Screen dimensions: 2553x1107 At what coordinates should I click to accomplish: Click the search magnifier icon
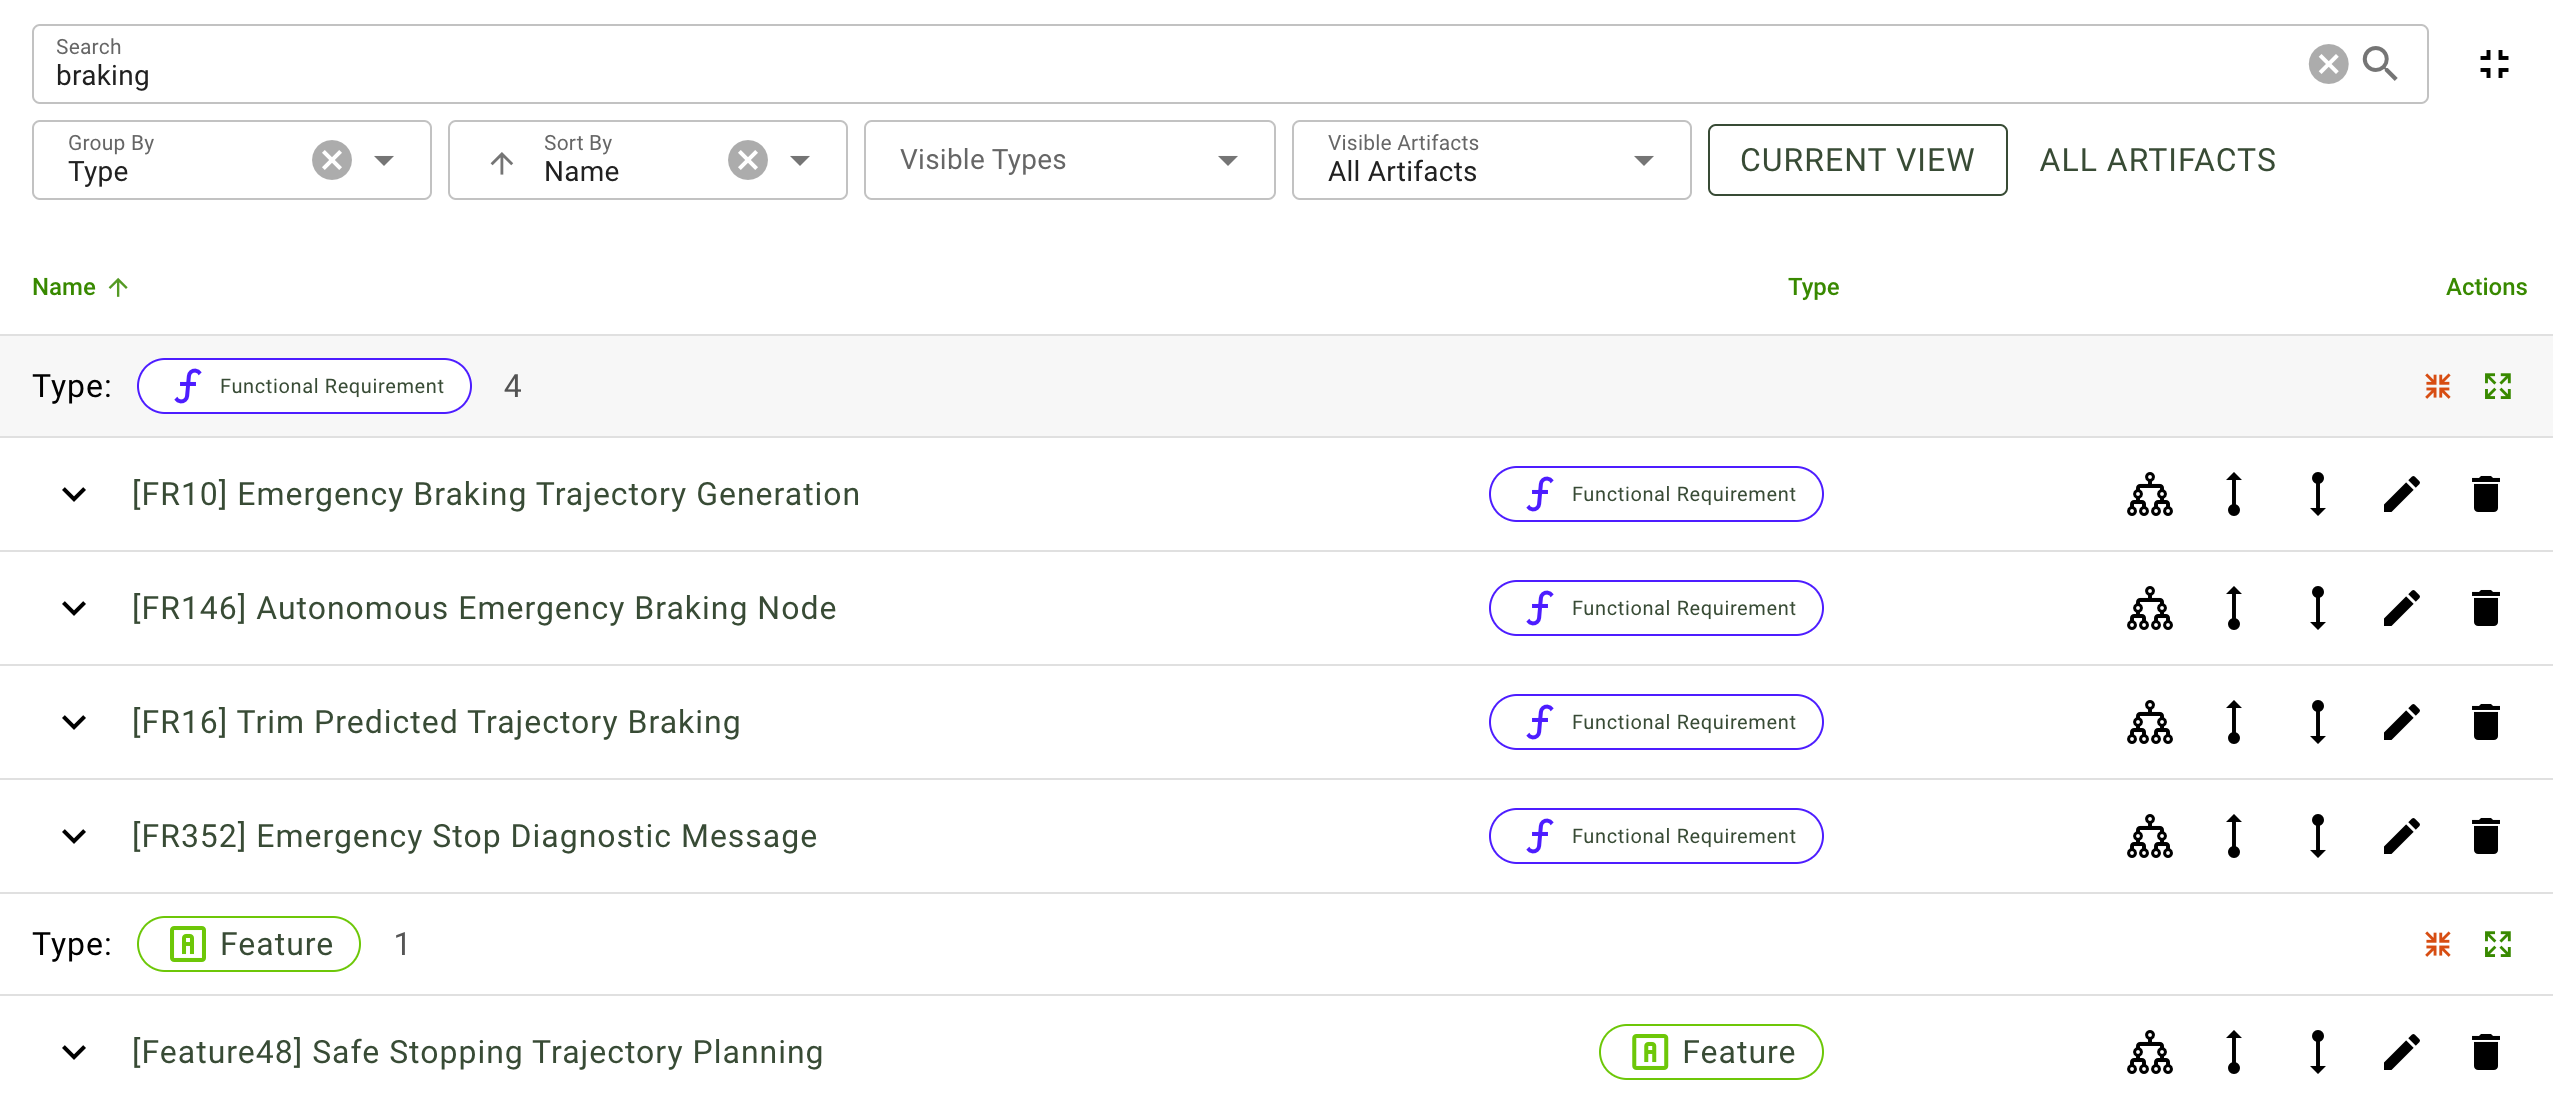coord(2379,64)
